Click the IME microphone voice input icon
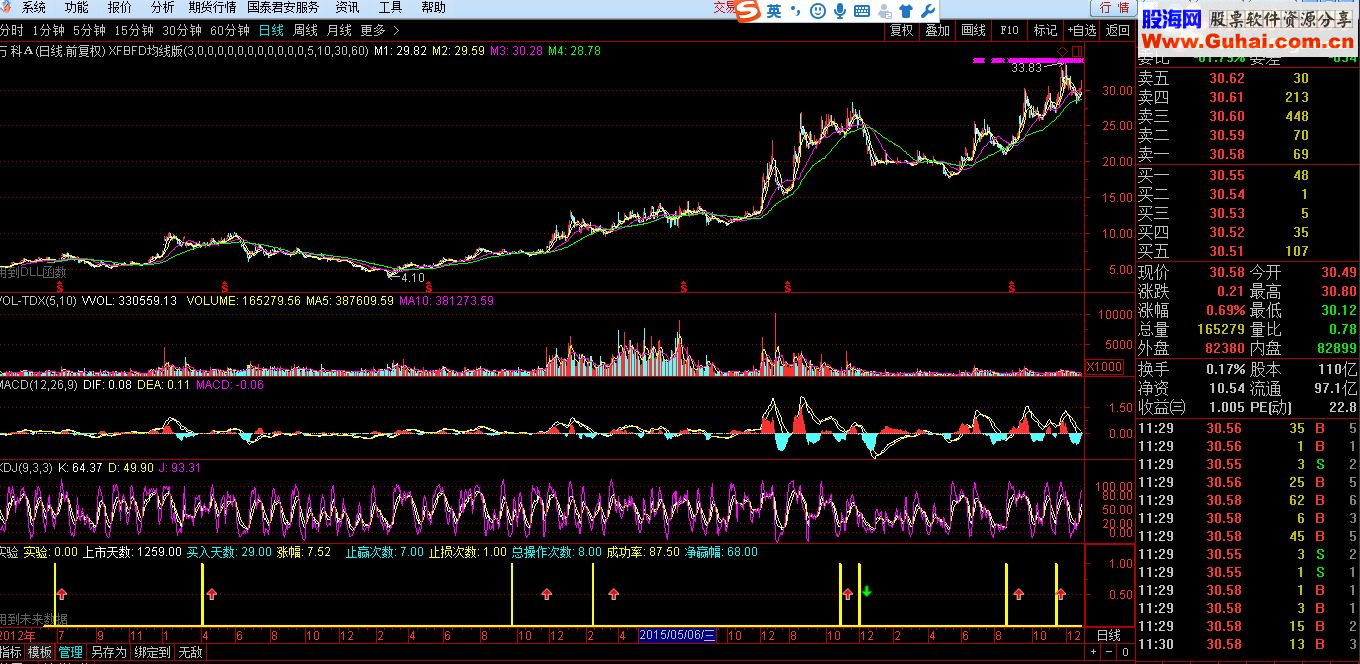Viewport: 1360px width, 664px height. (x=840, y=10)
